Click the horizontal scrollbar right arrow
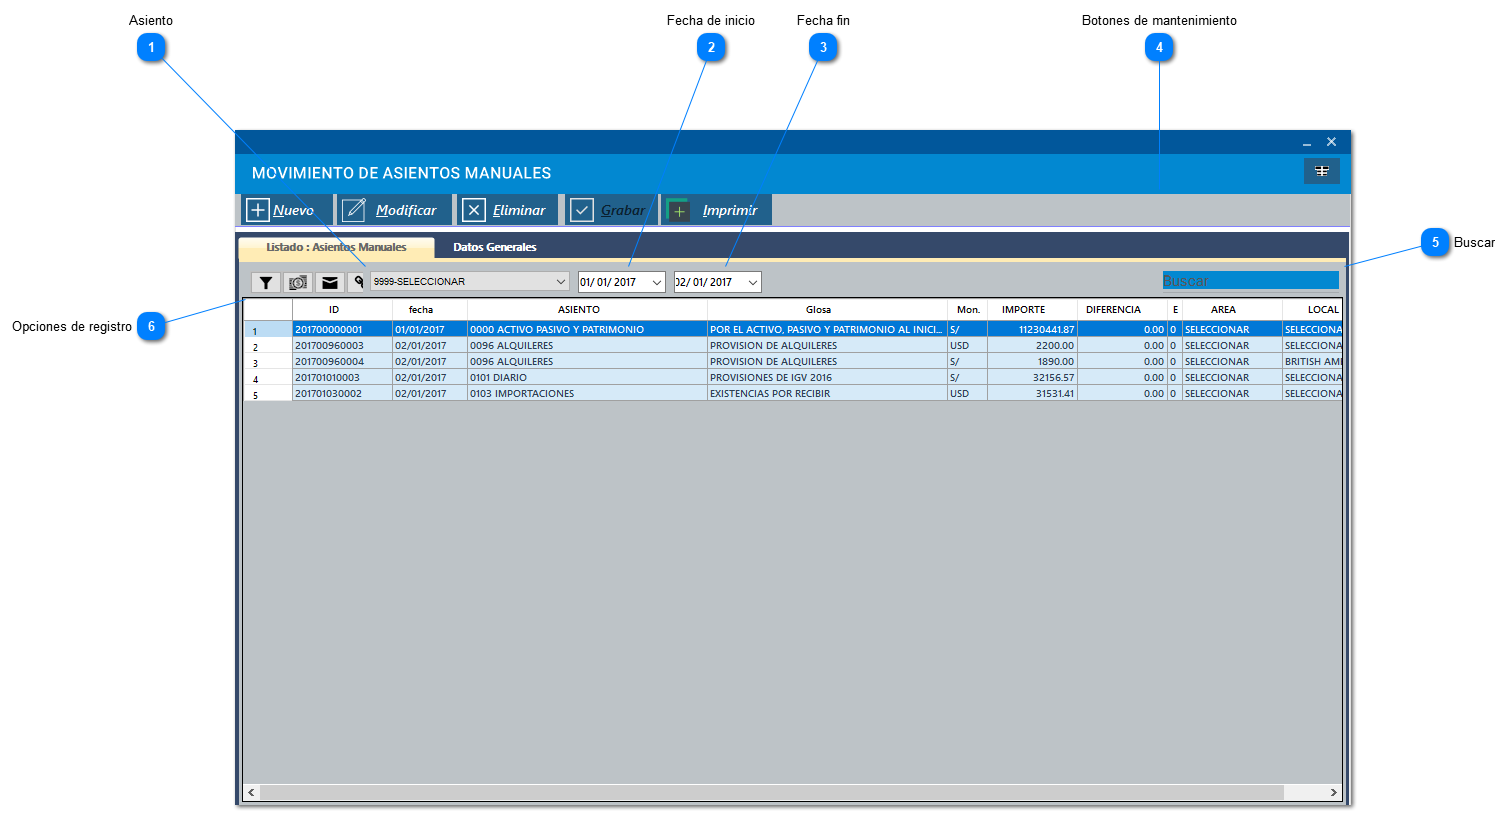The width and height of the screenshot is (1511, 814). [1333, 792]
